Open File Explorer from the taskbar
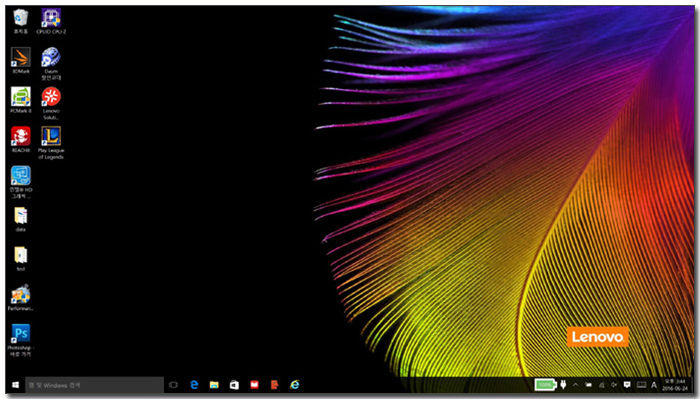Image resolution: width=700 pixels, height=399 pixels. (x=214, y=385)
